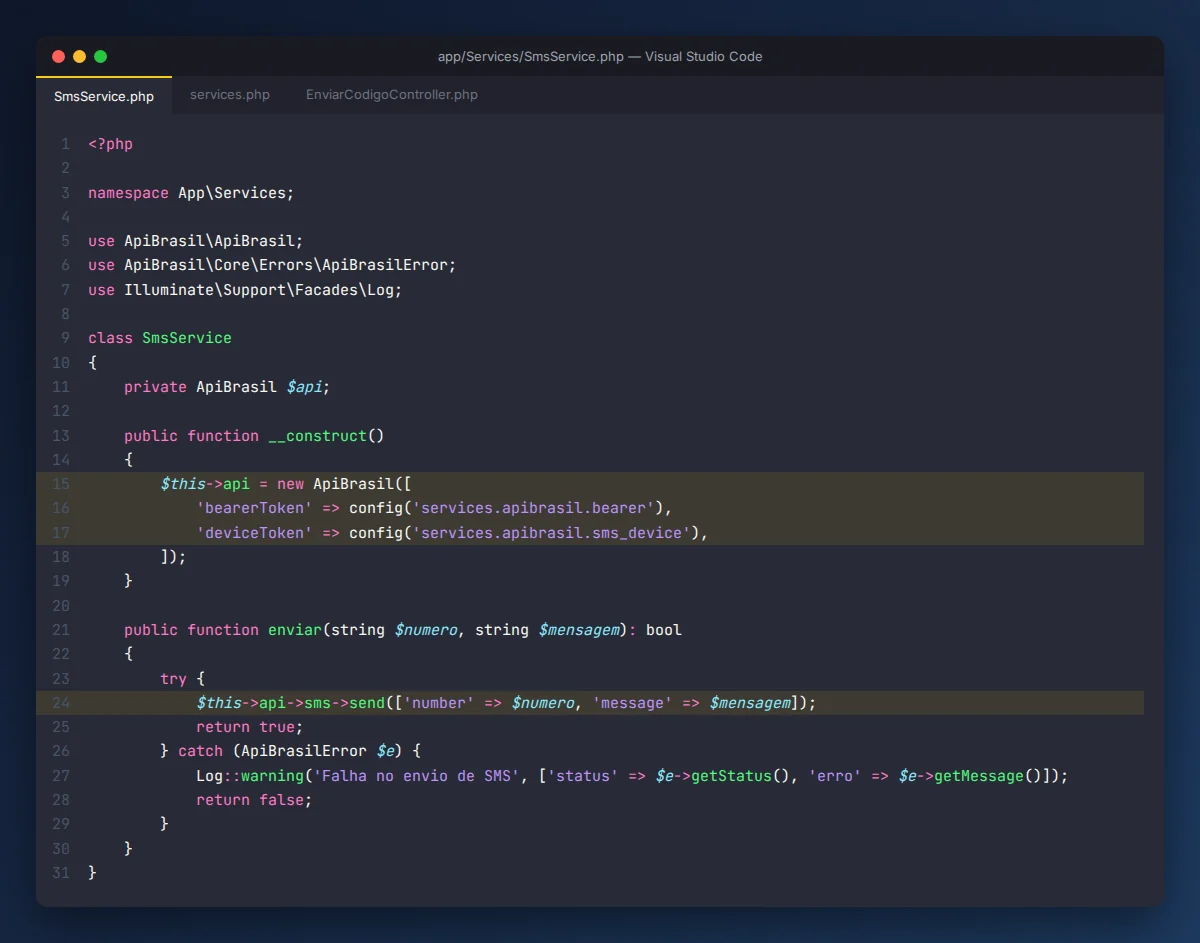
Task: Click 'namespace App\Services;' on line 3
Action: click(x=191, y=193)
